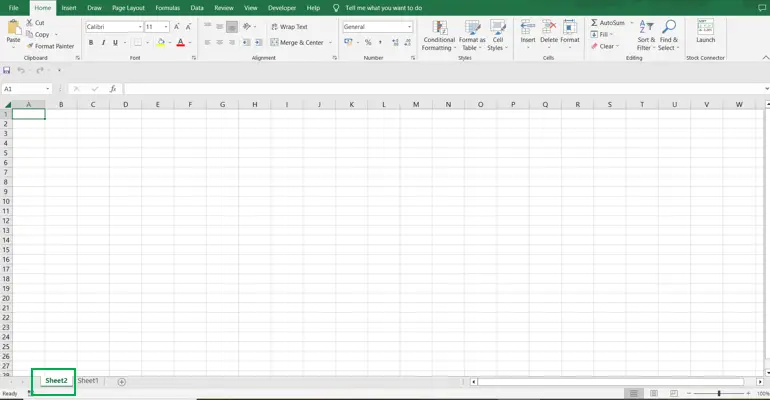Expand the AutoSum dropdown arrow
This screenshot has width=770, height=400.
click(632, 23)
